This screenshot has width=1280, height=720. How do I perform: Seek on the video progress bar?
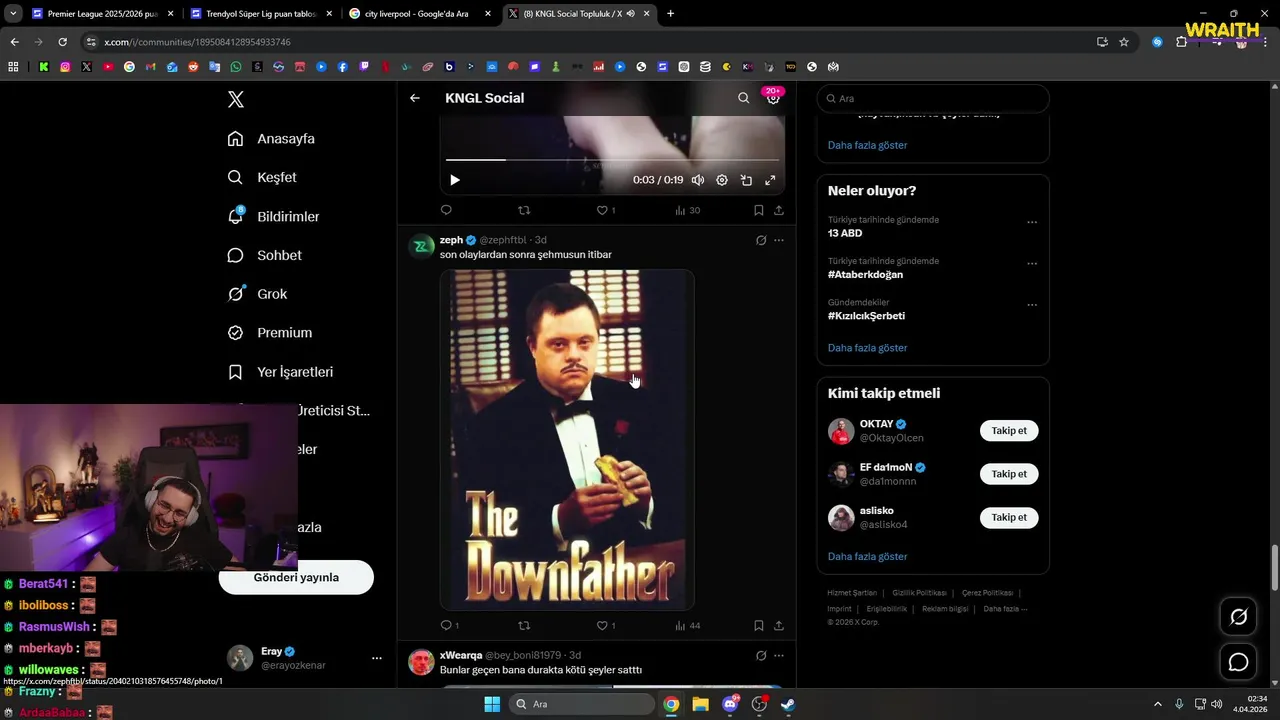click(612, 160)
